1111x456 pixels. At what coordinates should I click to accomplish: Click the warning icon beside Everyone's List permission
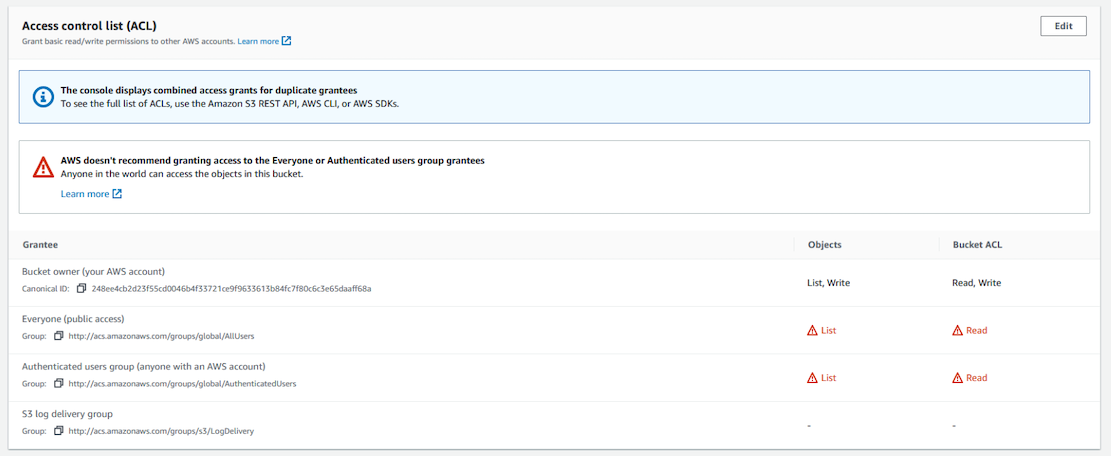pos(812,330)
